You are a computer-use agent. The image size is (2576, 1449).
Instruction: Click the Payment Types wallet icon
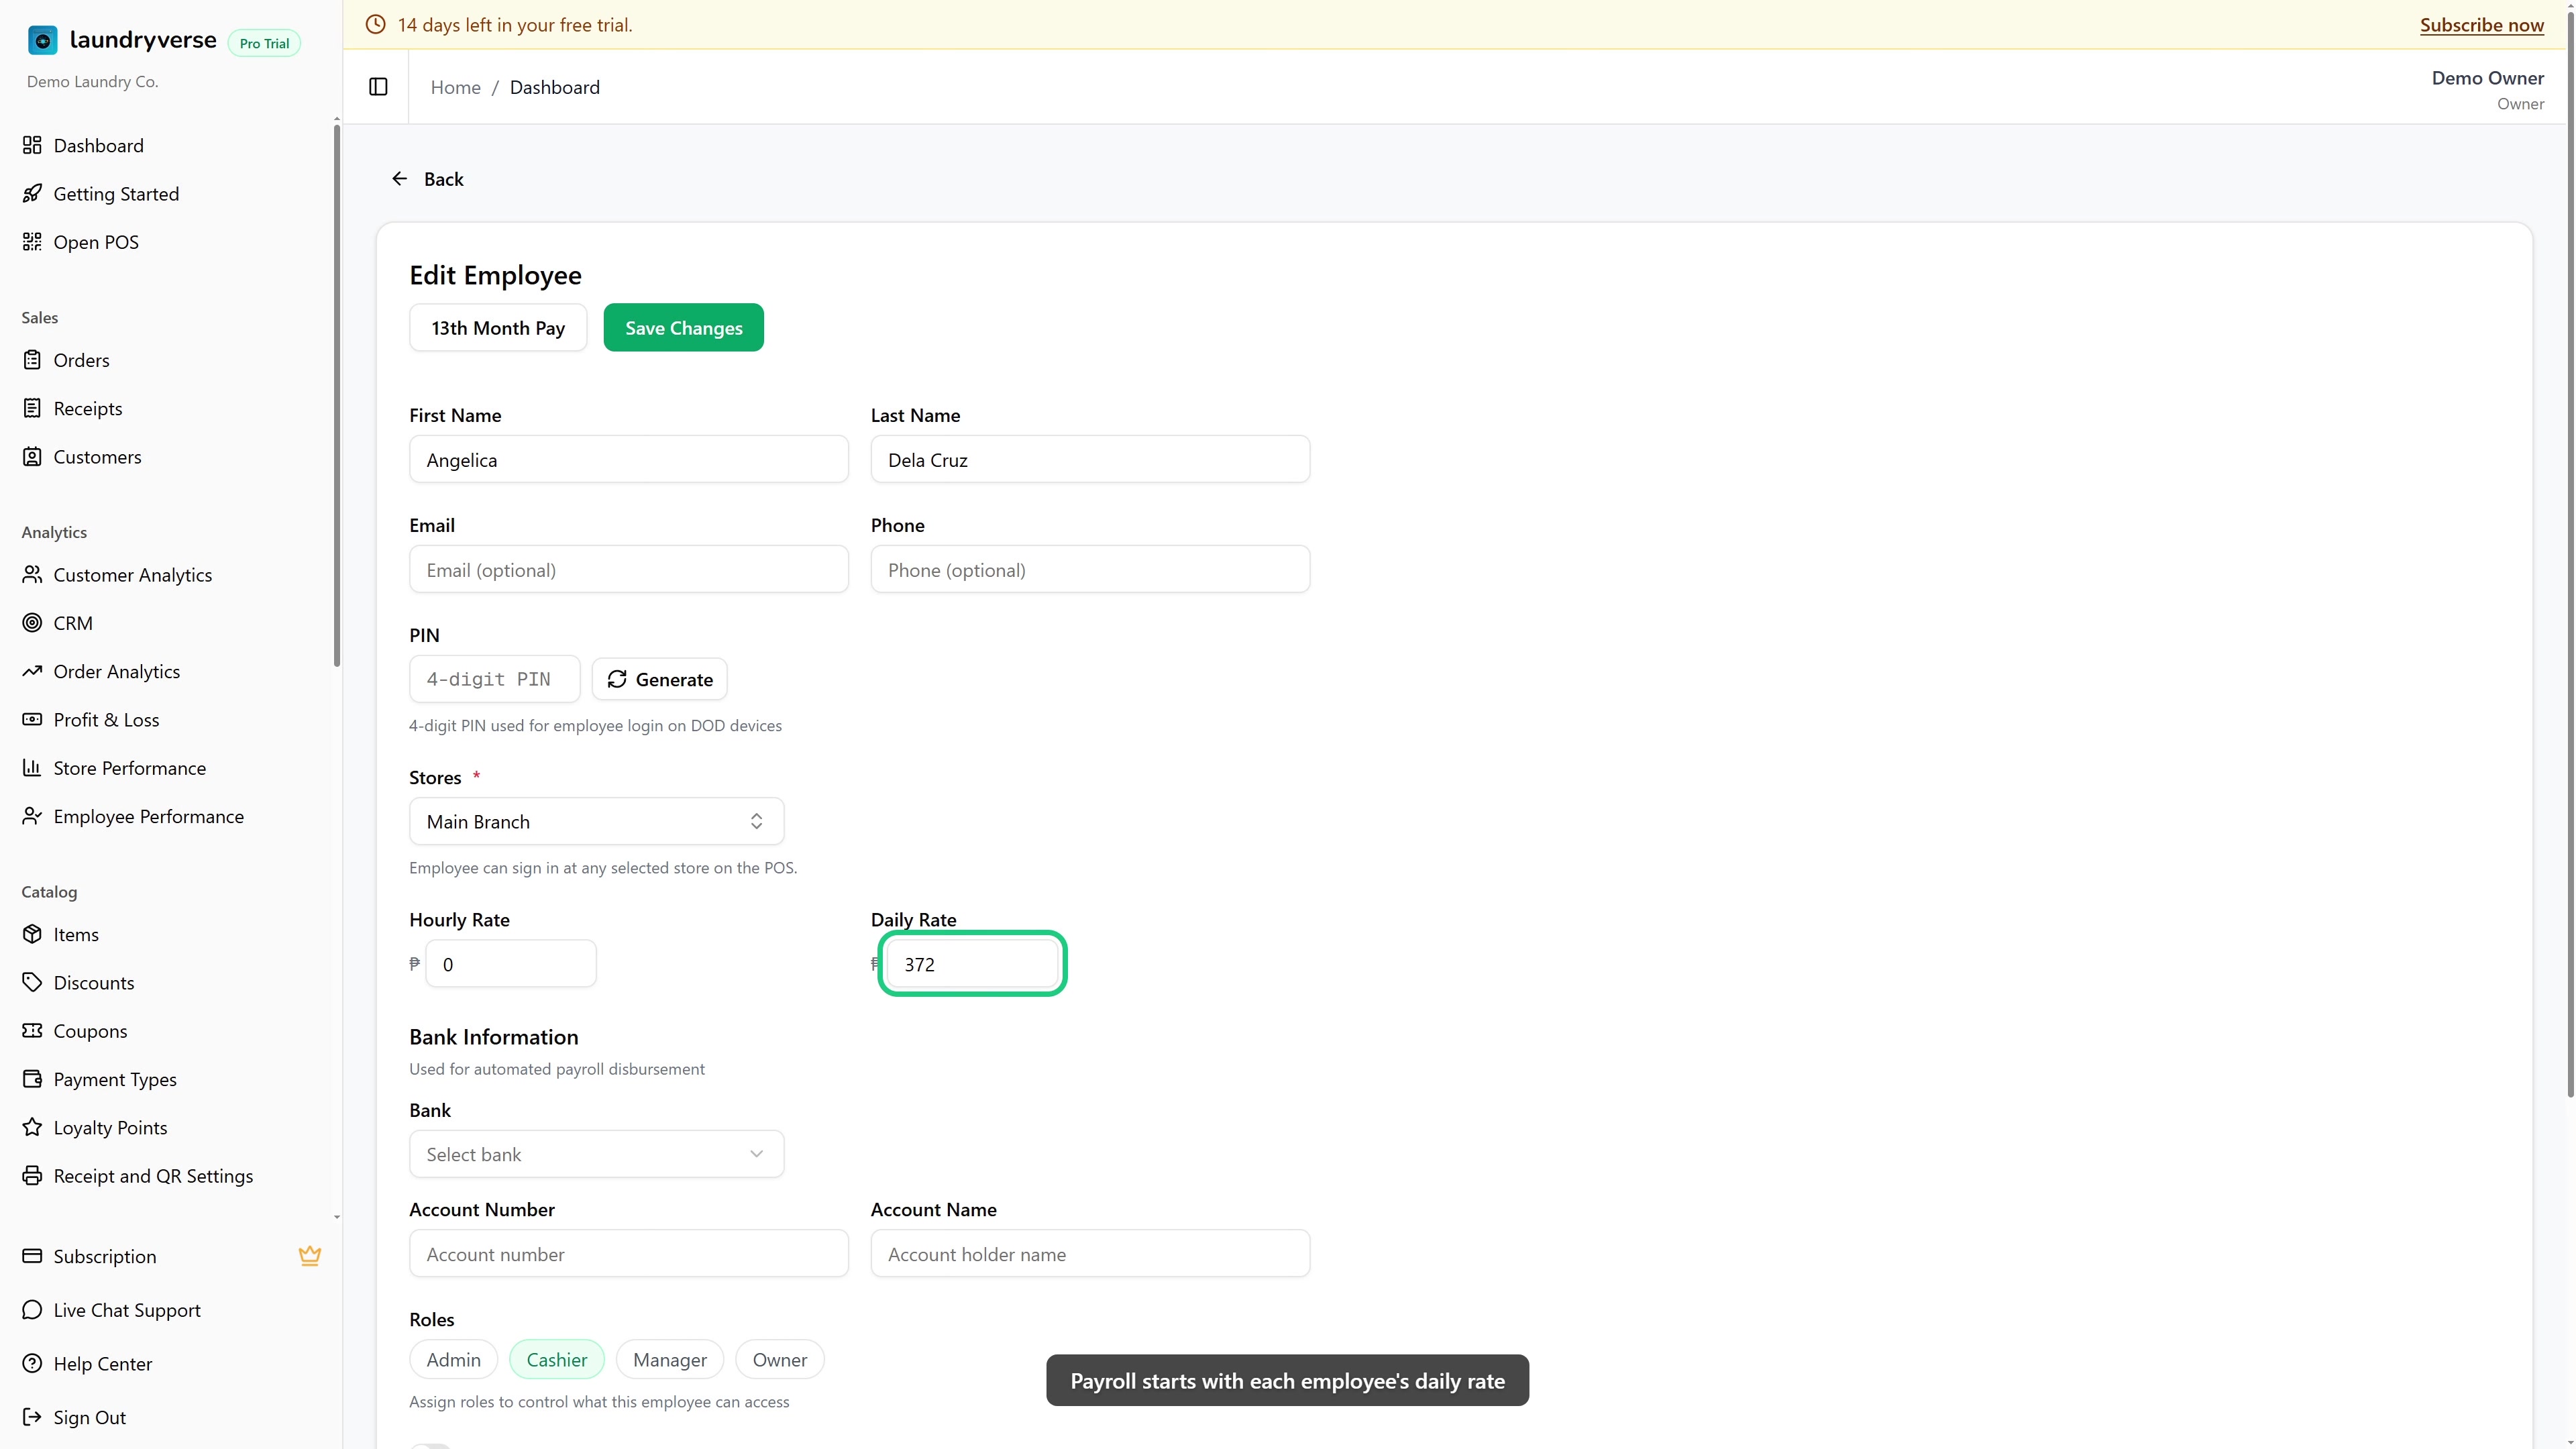coord(32,1079)
